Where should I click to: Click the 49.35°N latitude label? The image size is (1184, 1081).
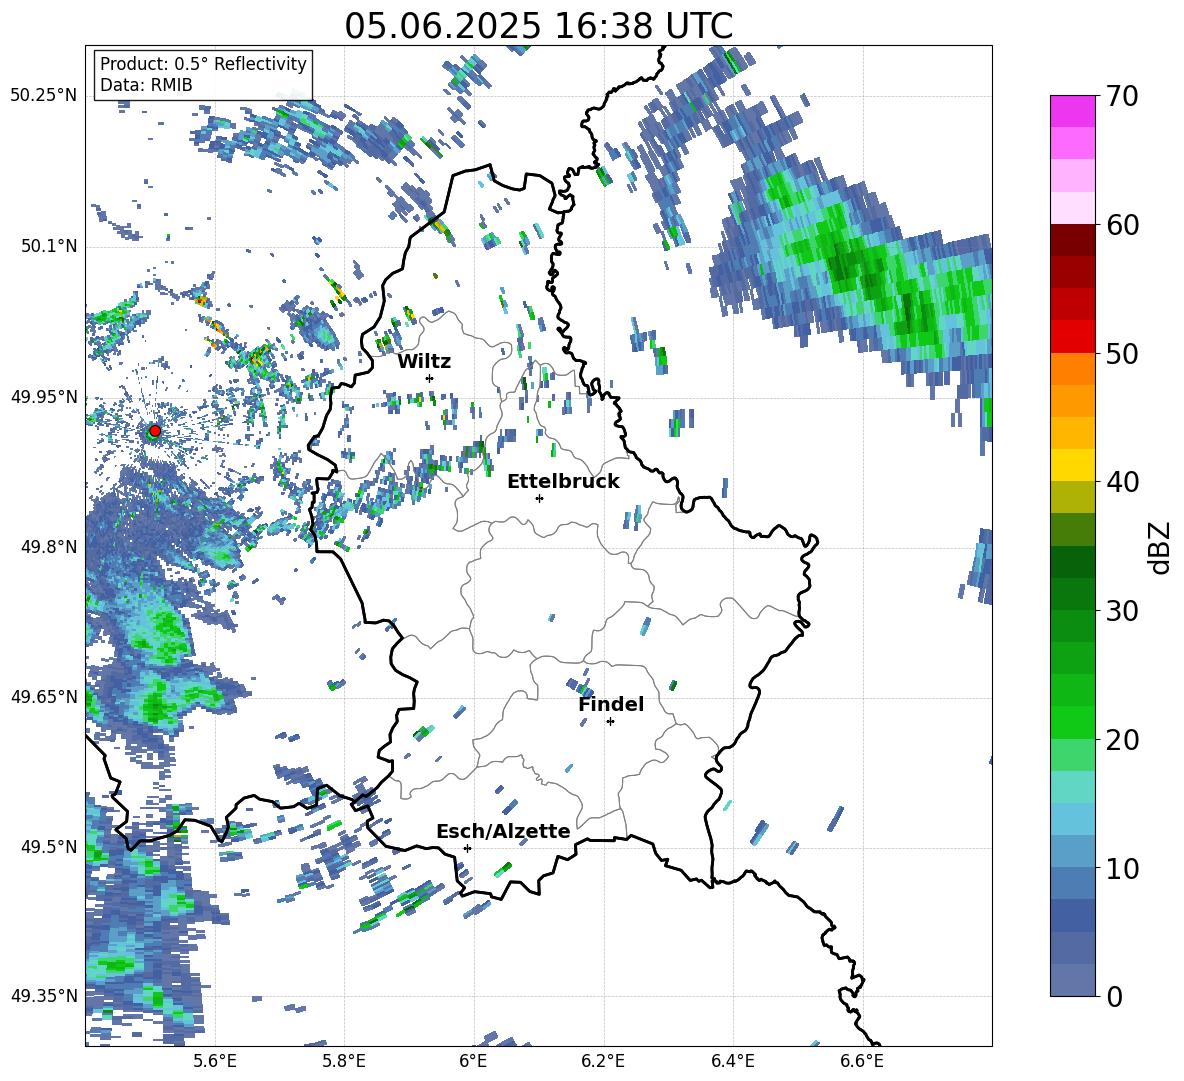click(x=44, y=996)
